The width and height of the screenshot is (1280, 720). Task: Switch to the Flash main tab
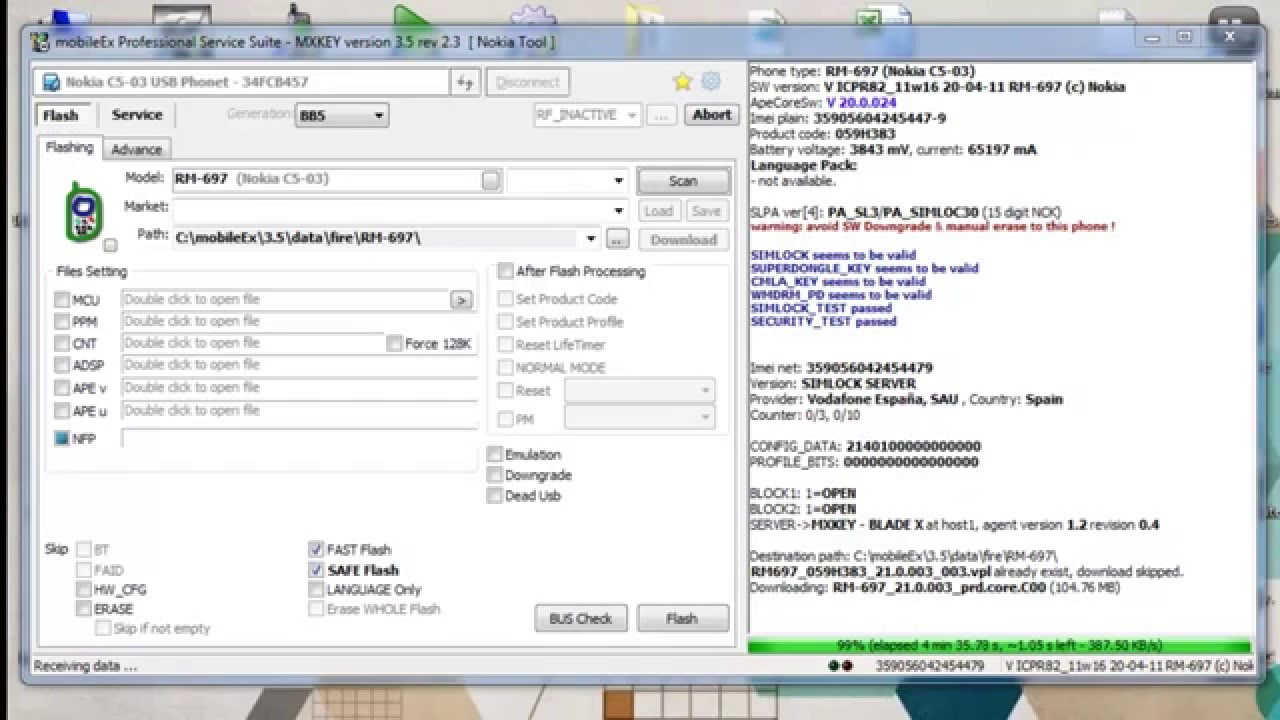click(61, 115)
